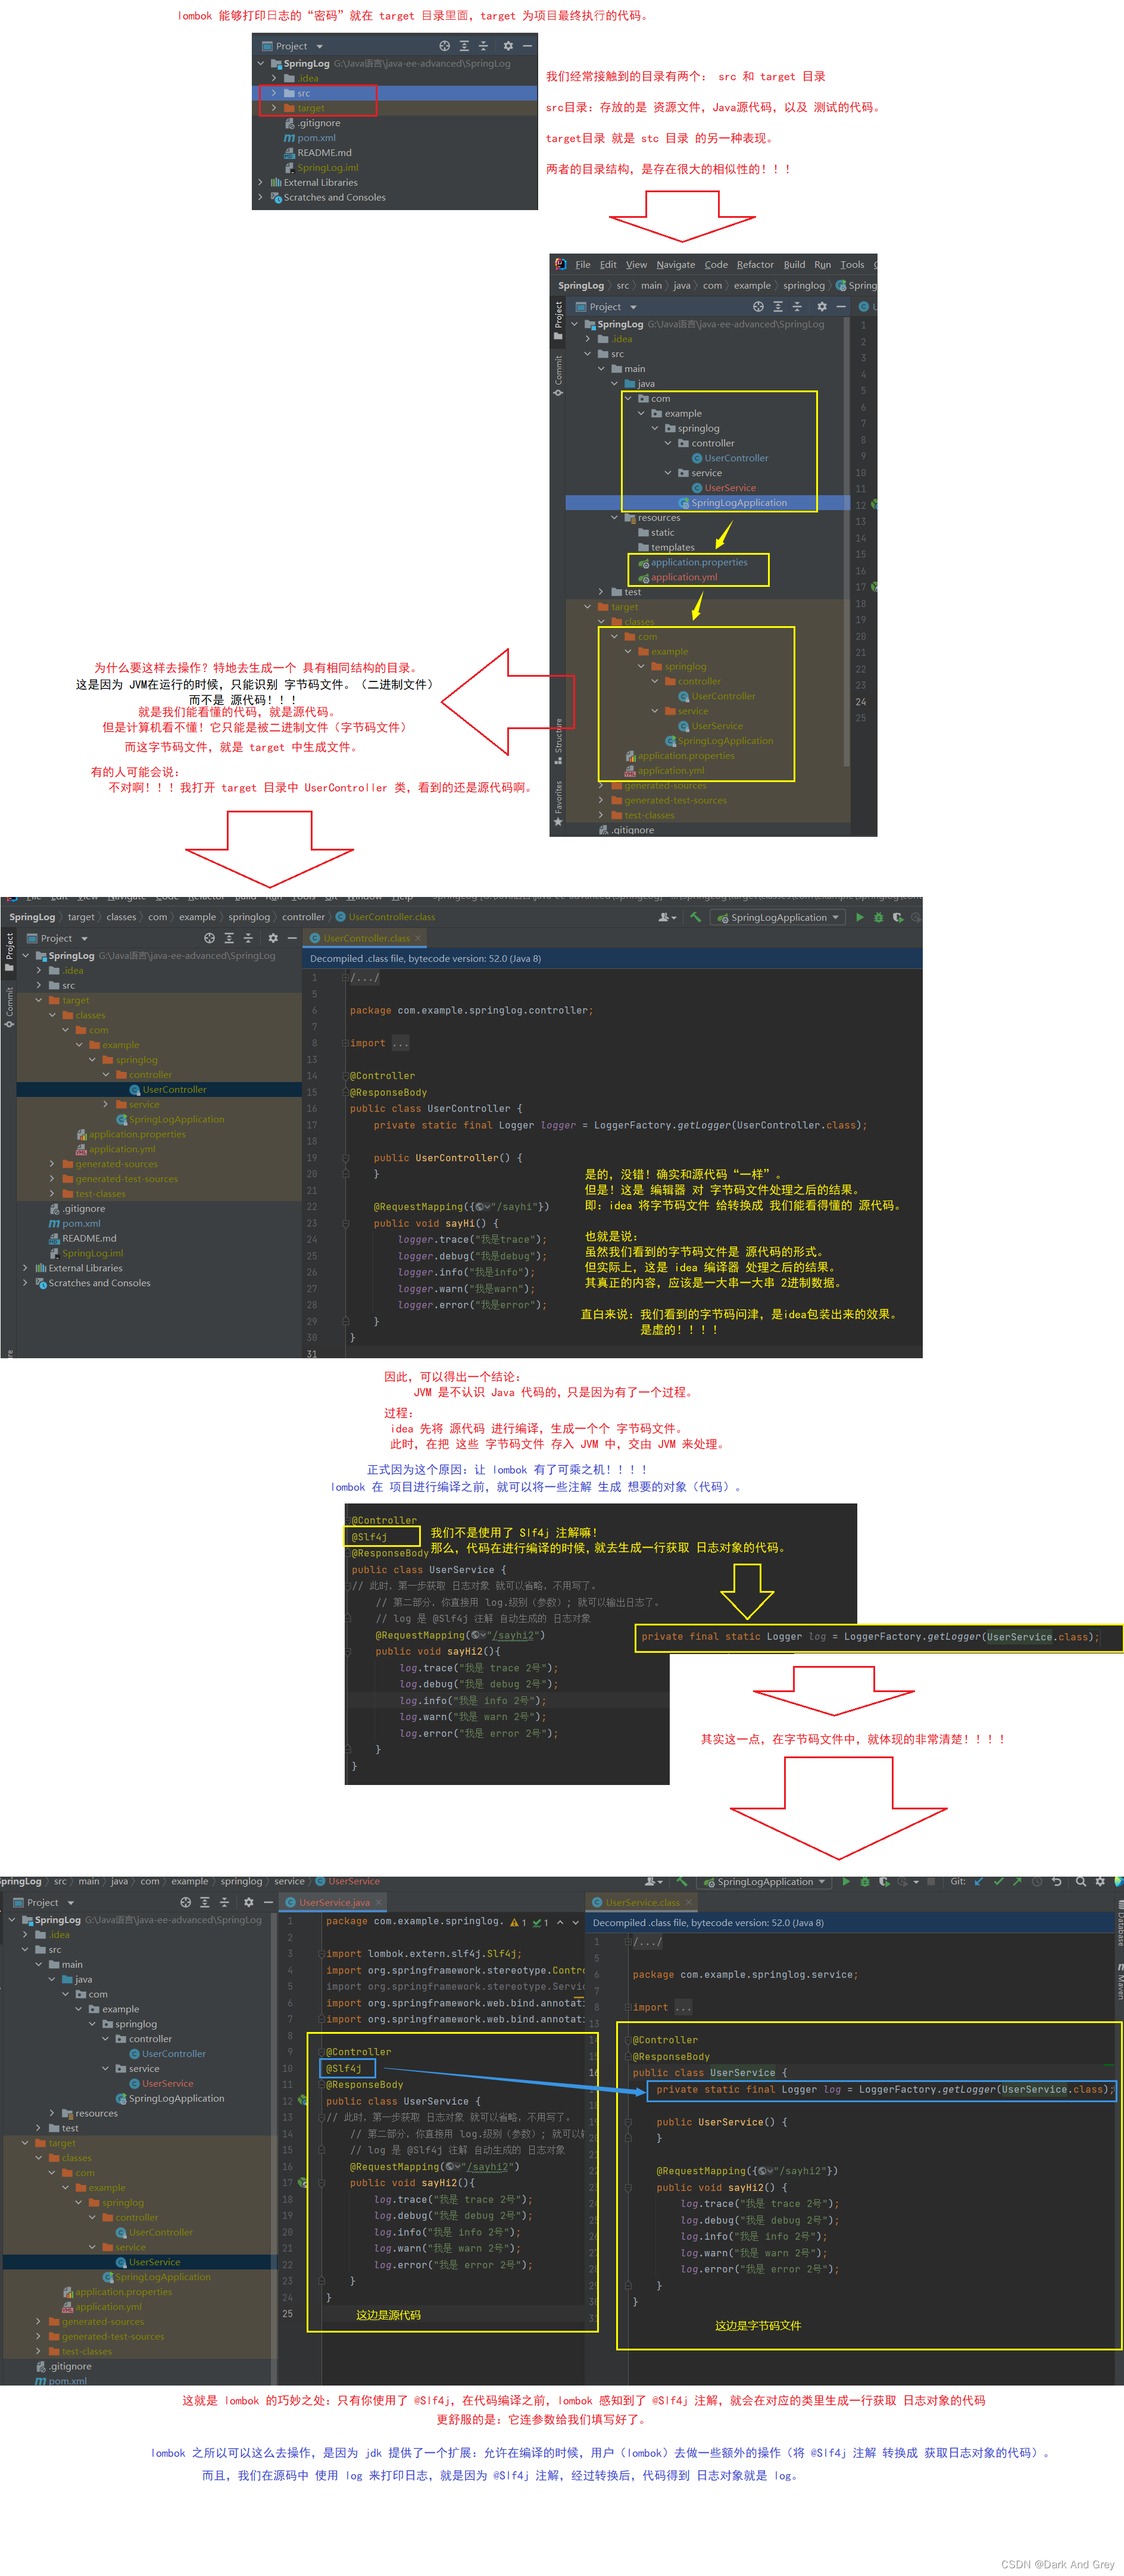Switch to UserService.class editor tab
Viewport: 1124px width, 2576px height.
click(641, 1902)
